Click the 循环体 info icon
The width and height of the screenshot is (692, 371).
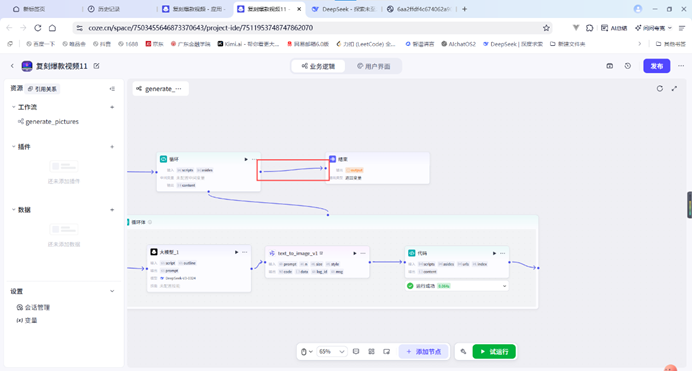point(150,222)
